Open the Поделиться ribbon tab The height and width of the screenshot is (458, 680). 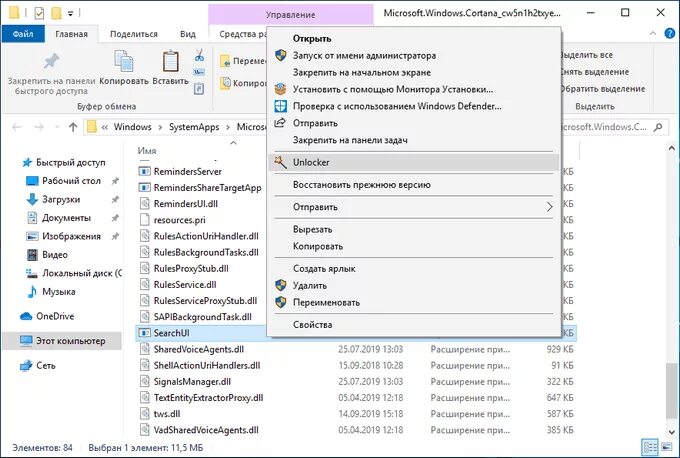click(x=134, y=34)
